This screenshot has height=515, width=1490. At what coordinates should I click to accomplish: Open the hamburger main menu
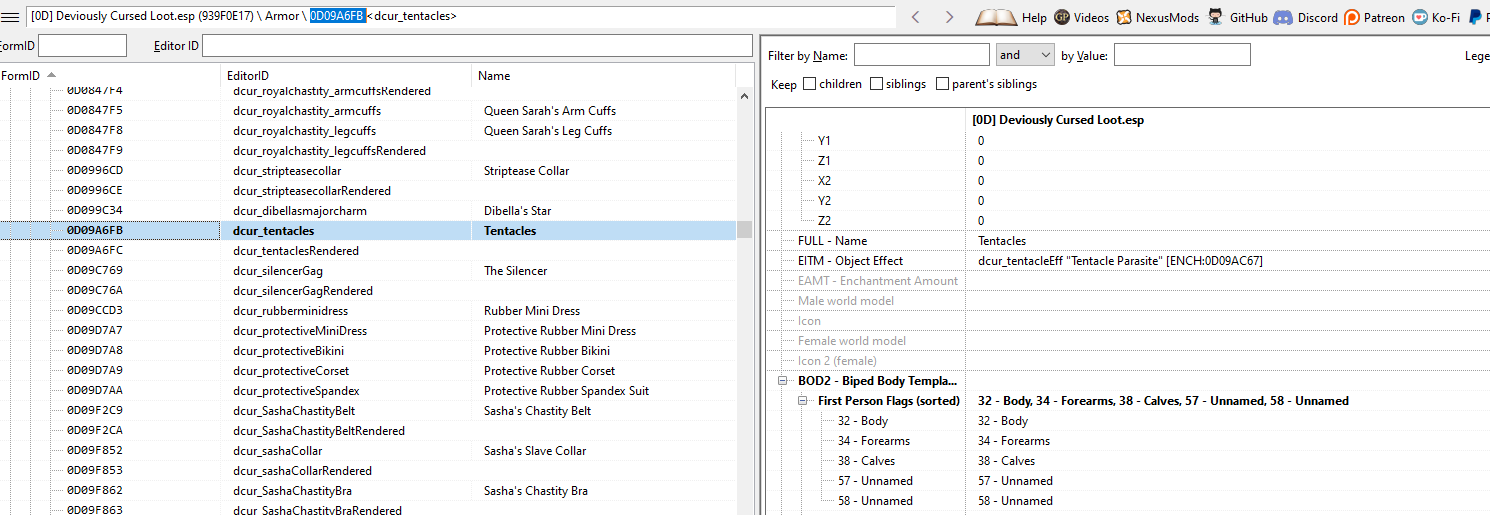pos(9,17)
